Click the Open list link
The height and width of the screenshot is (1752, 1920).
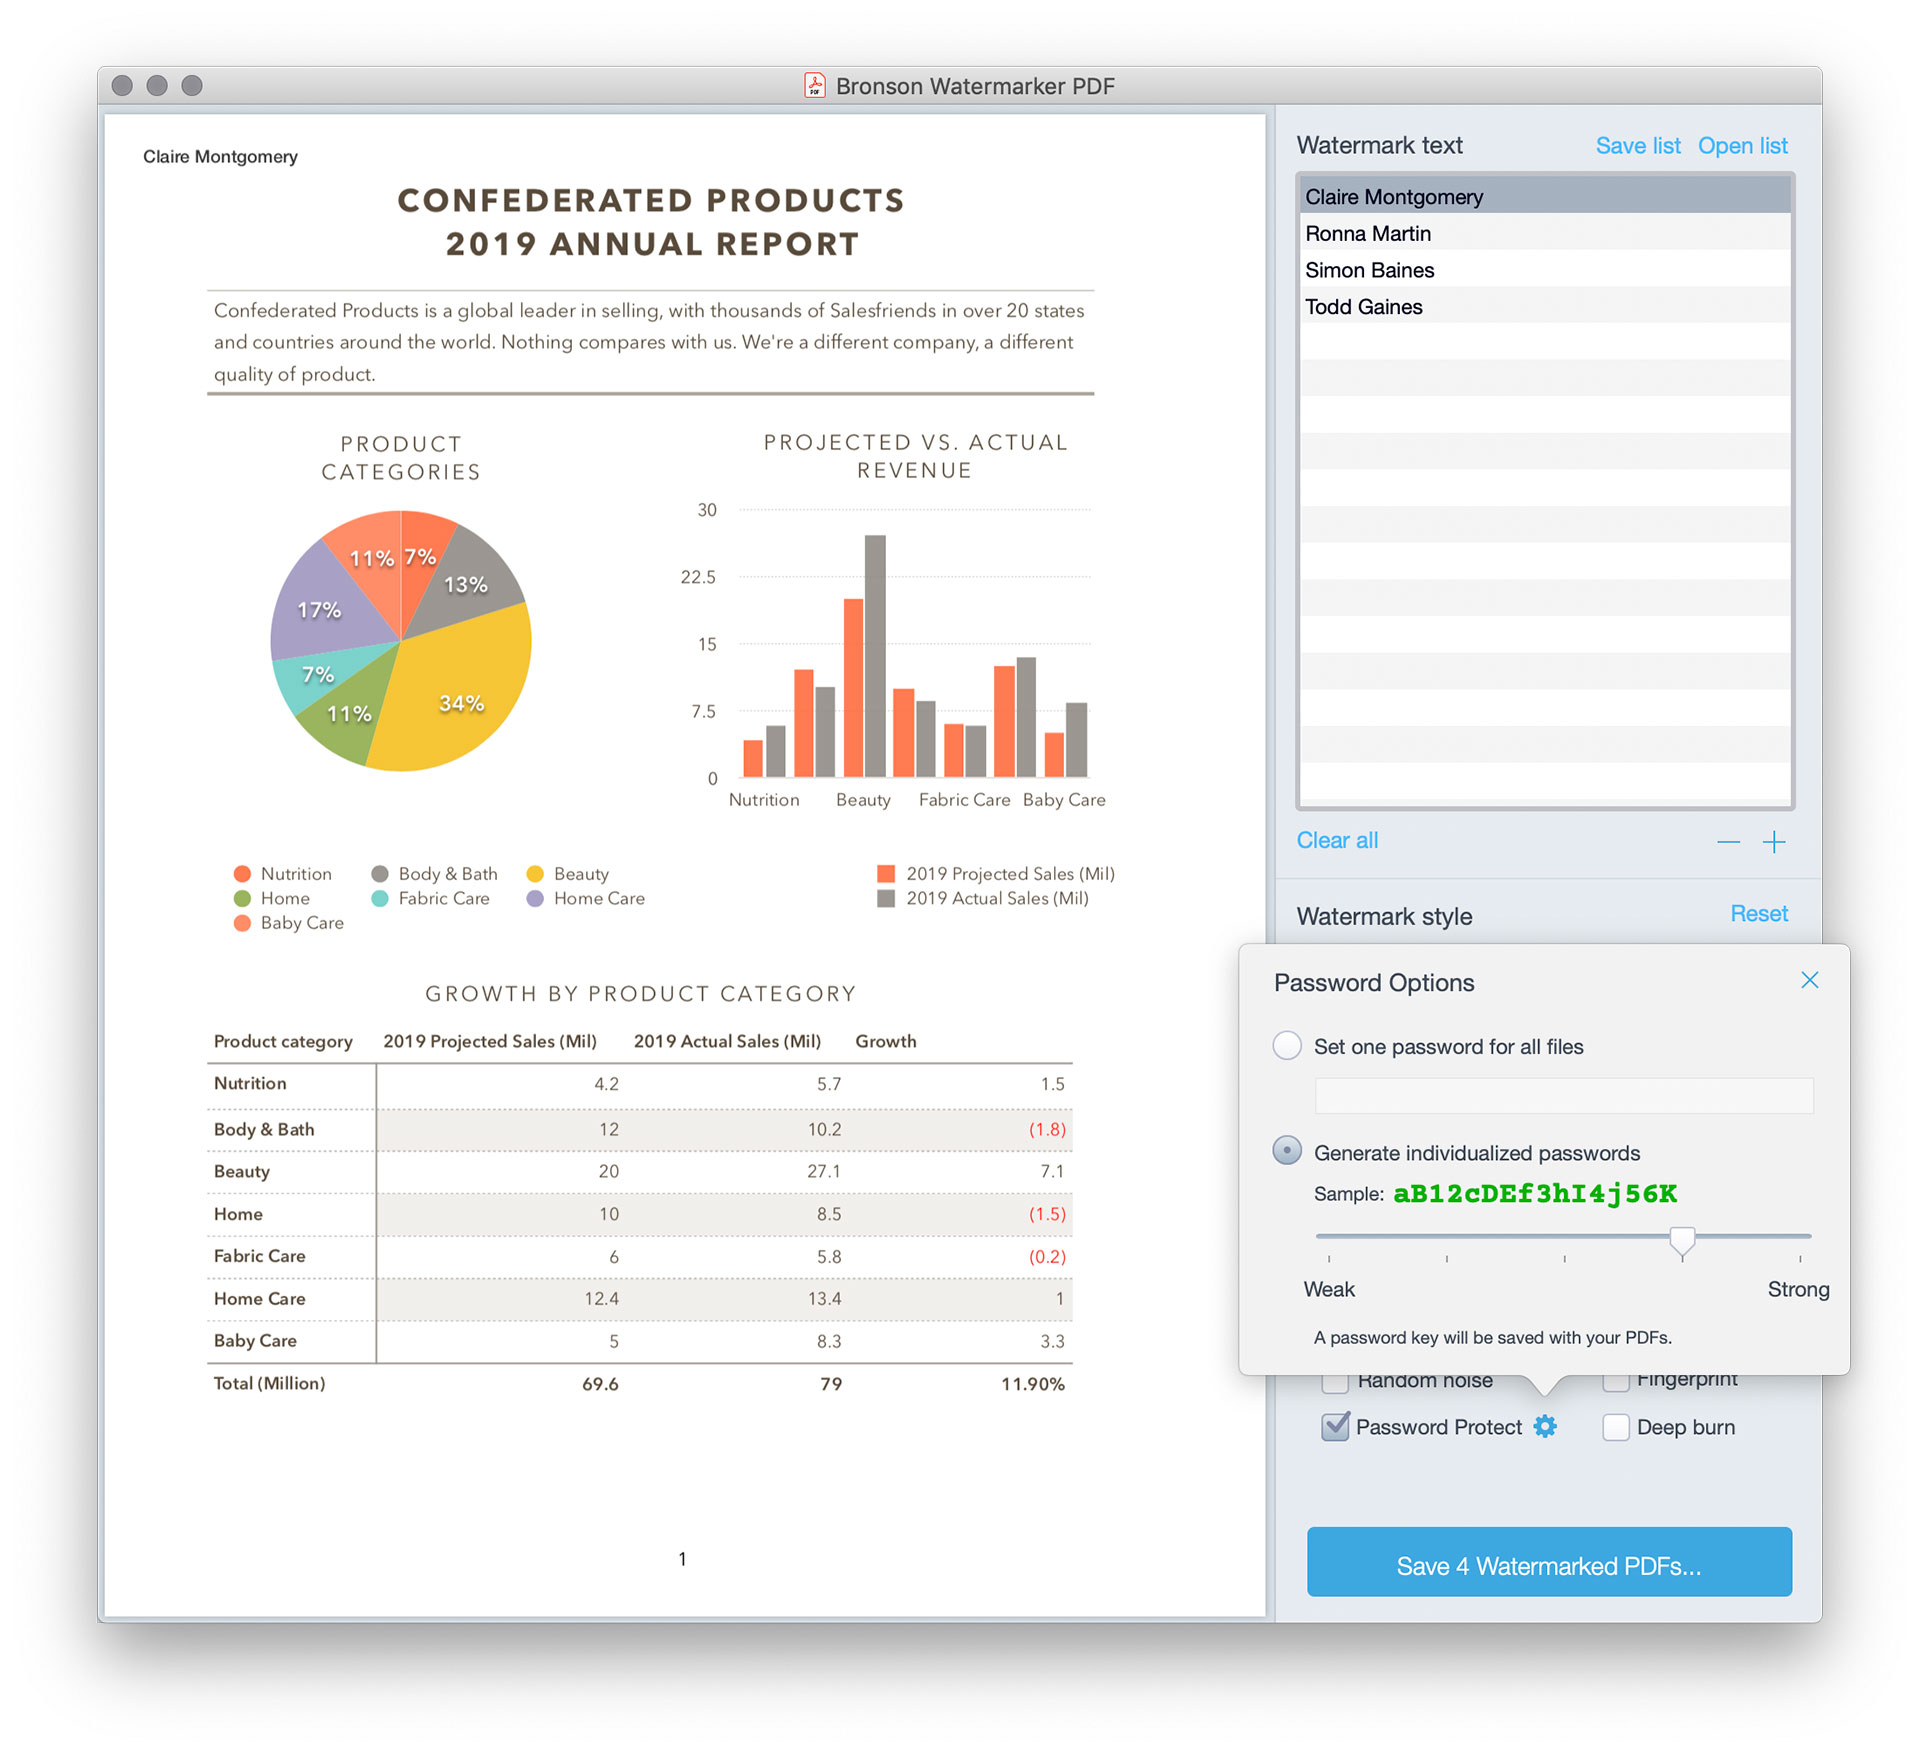click(1742, 146)
